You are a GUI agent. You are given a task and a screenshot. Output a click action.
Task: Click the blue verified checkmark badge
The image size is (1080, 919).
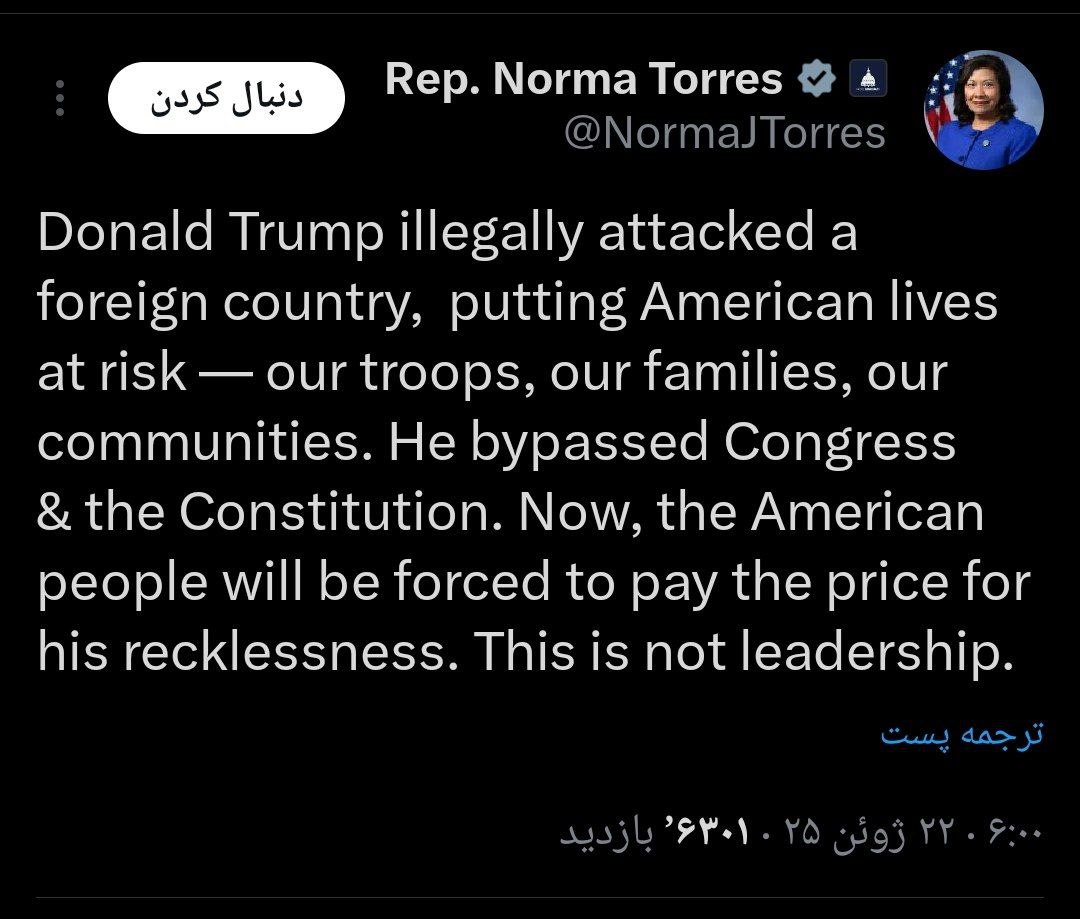pos(817,79)
